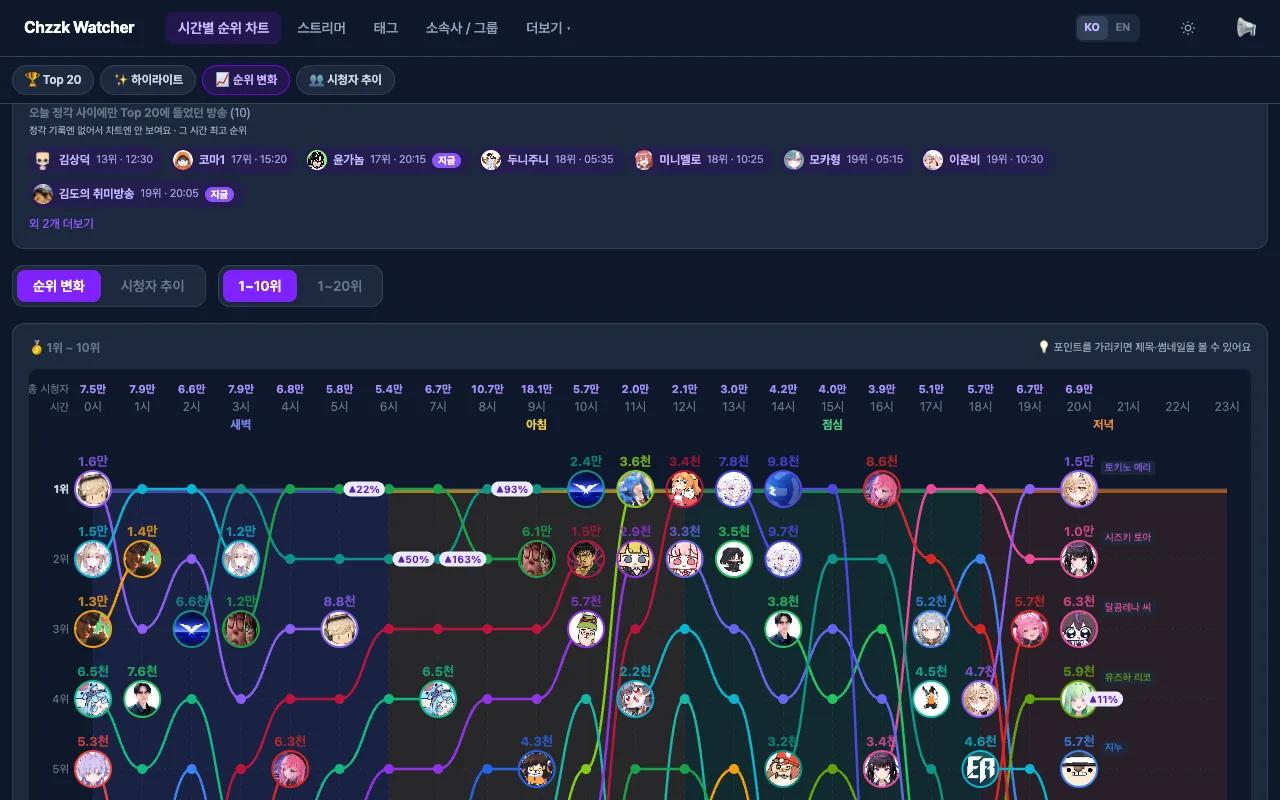Select the 순위 변화 pill in sub-navigation
This screenshot has height=800, width=1280.
tap(246, 80)
